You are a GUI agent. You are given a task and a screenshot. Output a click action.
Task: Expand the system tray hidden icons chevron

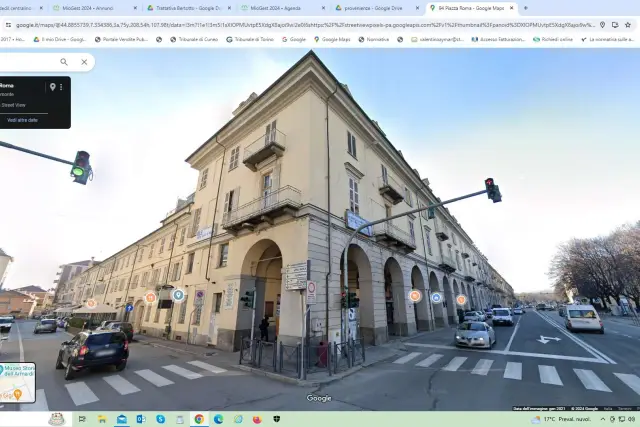pos(602,419)
